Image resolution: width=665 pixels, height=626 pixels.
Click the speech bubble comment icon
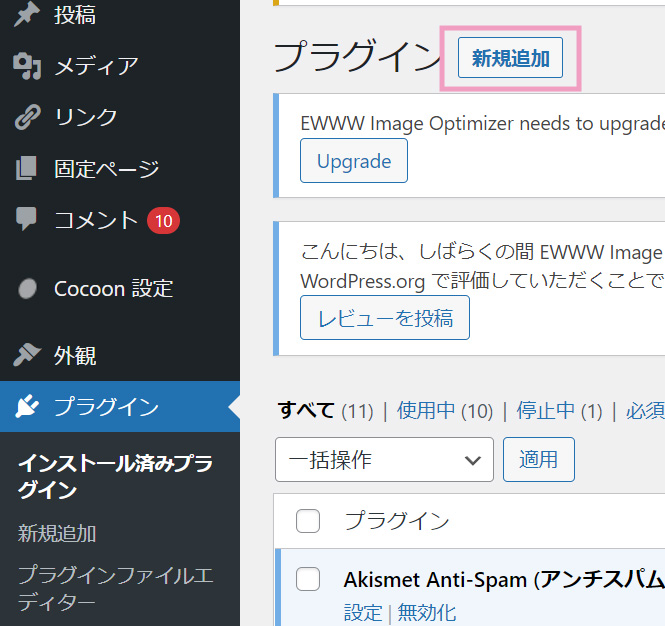[x=26, y=219]
